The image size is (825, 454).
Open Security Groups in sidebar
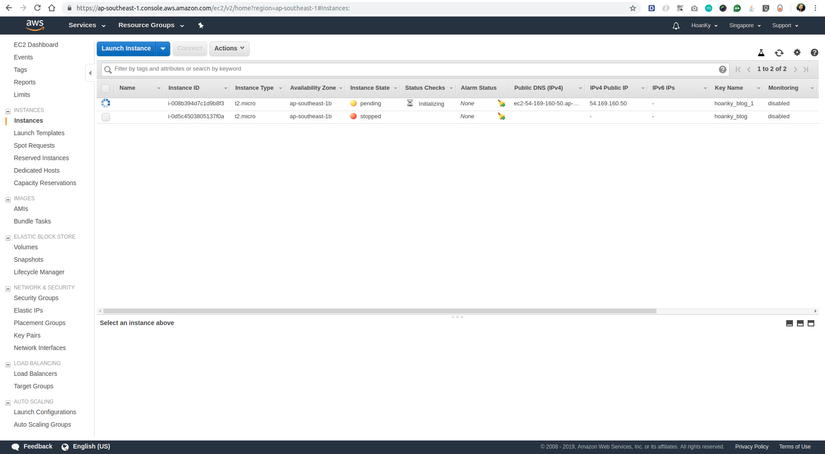36,298
